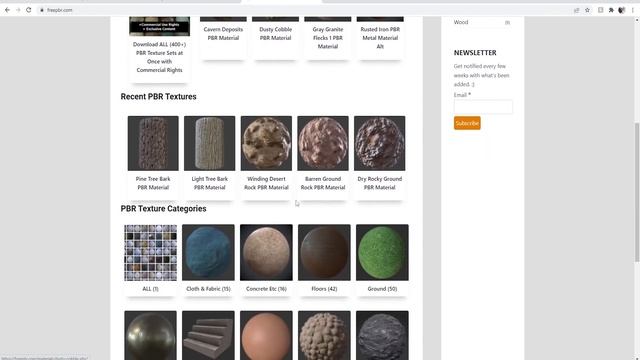Open Download ALL (400+) PBR Texture Sets link
The width and height of the screenshot is (640, 360).
point(159,57)
